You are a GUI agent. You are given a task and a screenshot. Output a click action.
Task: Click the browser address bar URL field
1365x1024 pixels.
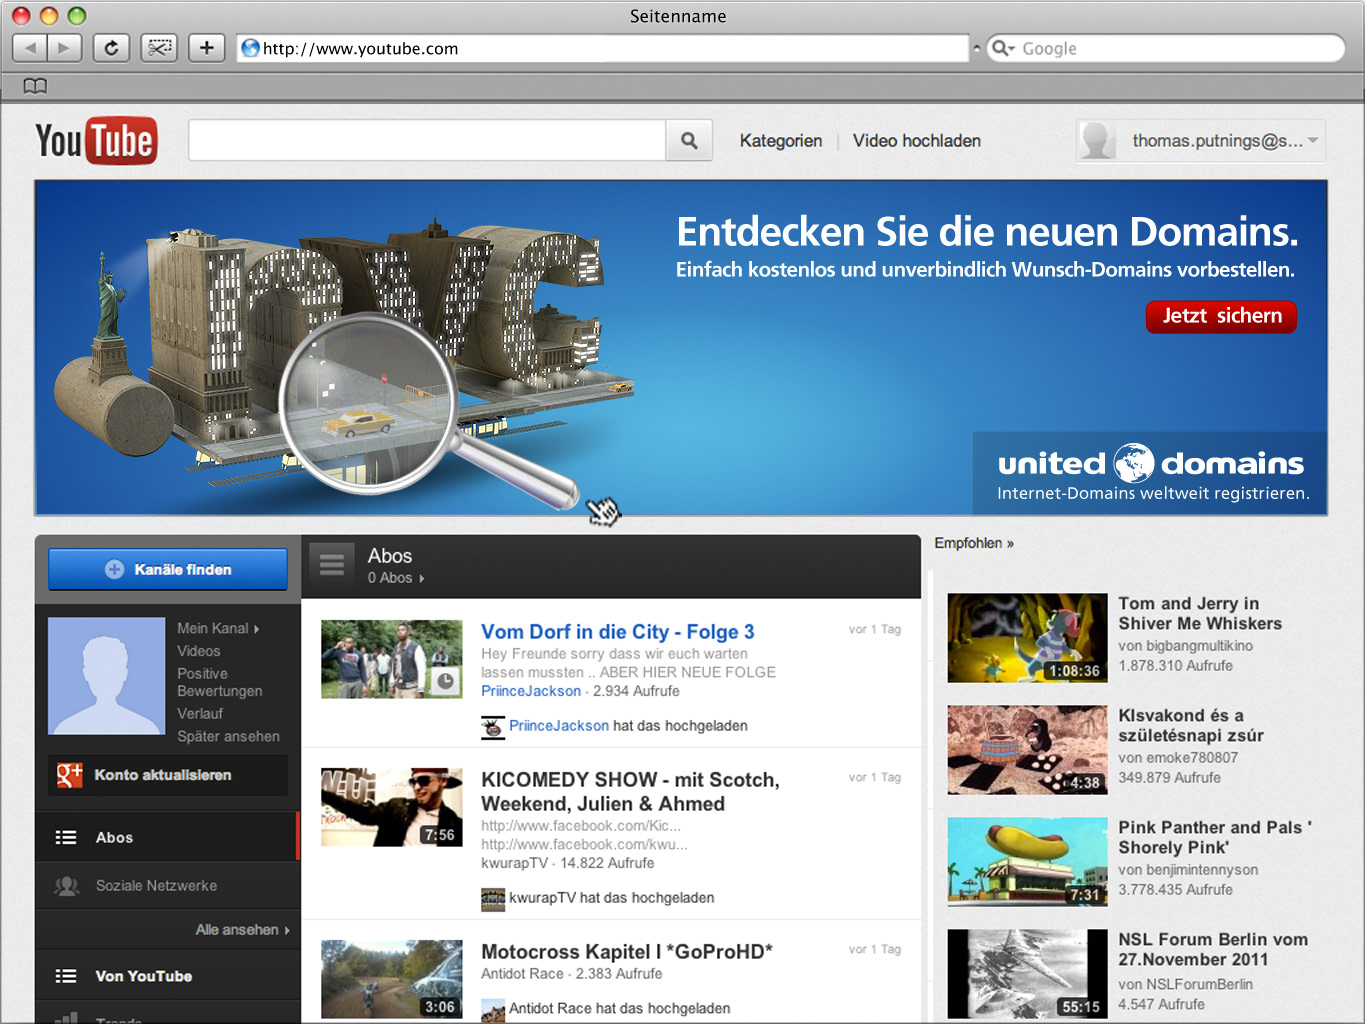[x=603, y=48]
